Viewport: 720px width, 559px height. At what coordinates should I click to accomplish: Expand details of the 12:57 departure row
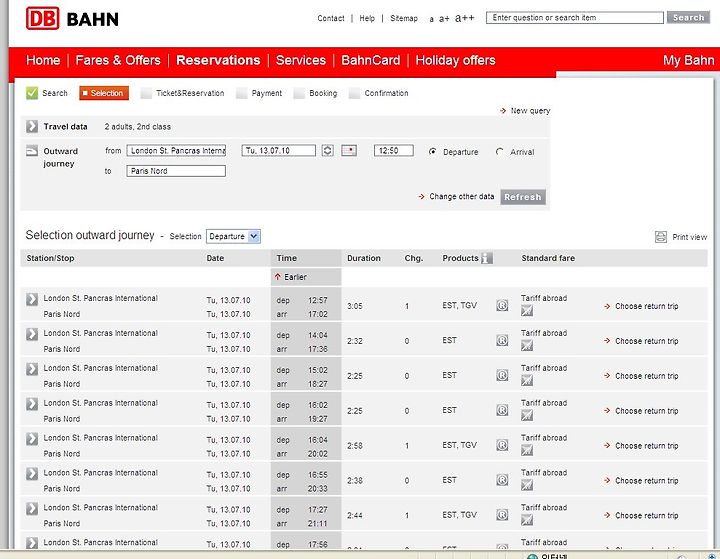[x=32, y=299]
